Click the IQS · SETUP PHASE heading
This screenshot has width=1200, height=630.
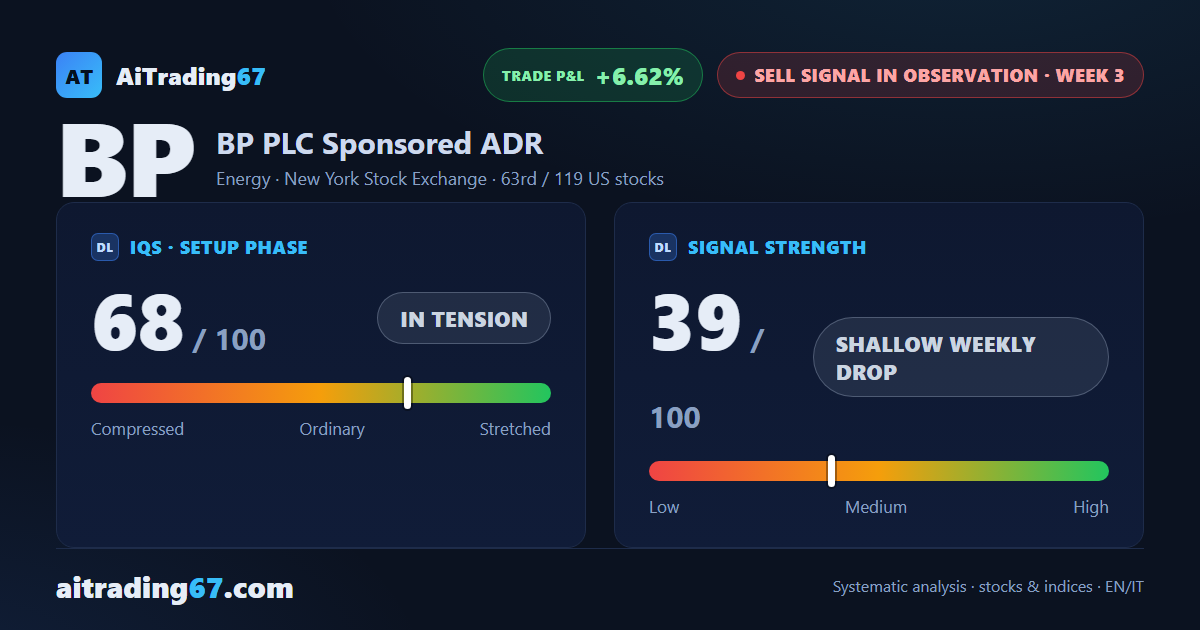(219, 247)
